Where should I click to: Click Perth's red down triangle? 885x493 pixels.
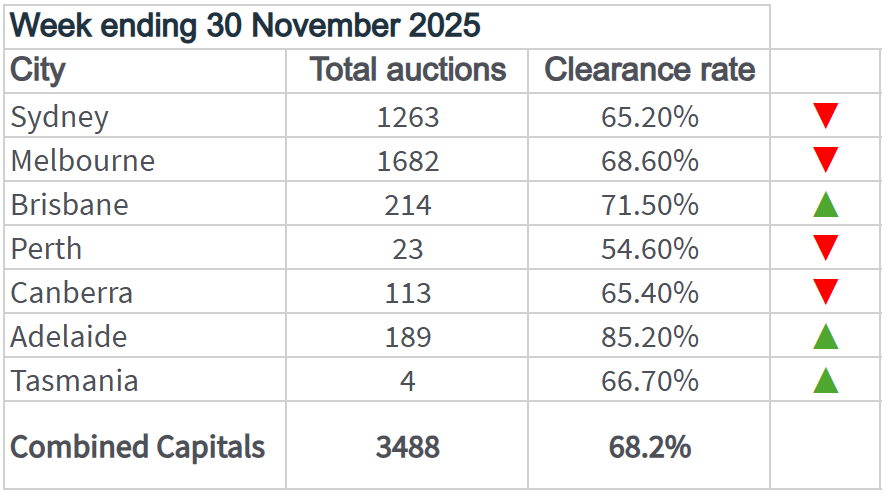click(825, 248)
